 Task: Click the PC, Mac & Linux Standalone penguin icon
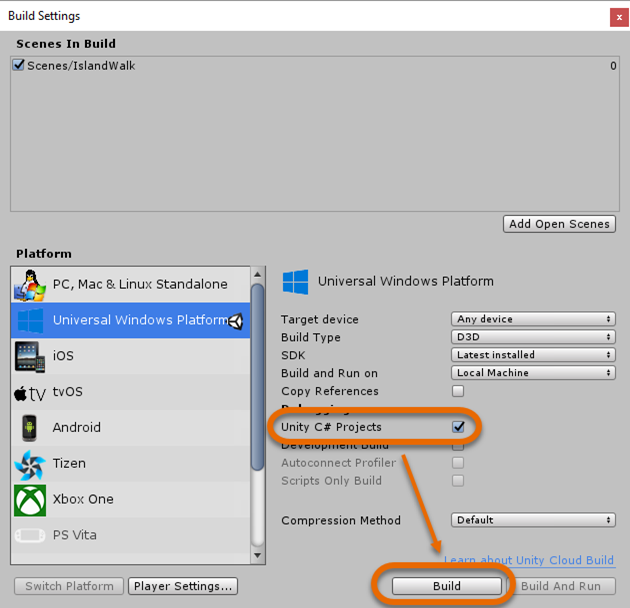click(x=29, y=285)
